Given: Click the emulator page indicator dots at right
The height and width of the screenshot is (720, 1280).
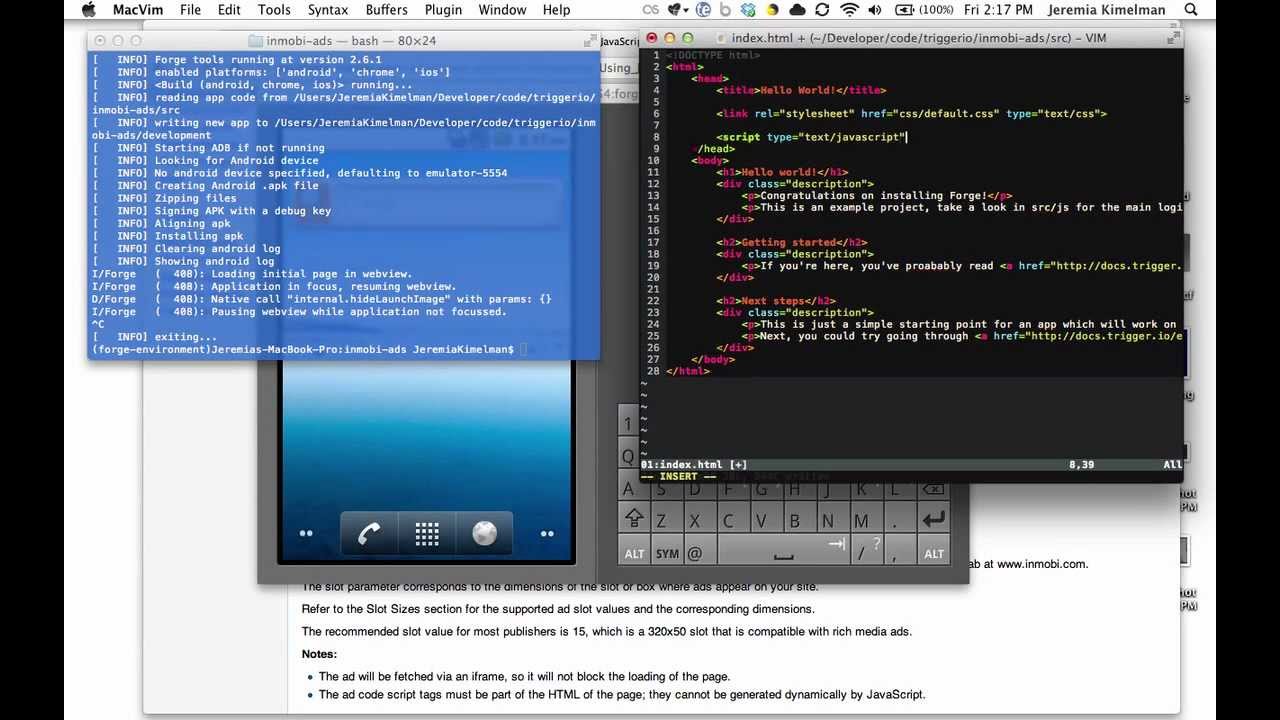Looking at the screenshot, I should tap(547, 534).
